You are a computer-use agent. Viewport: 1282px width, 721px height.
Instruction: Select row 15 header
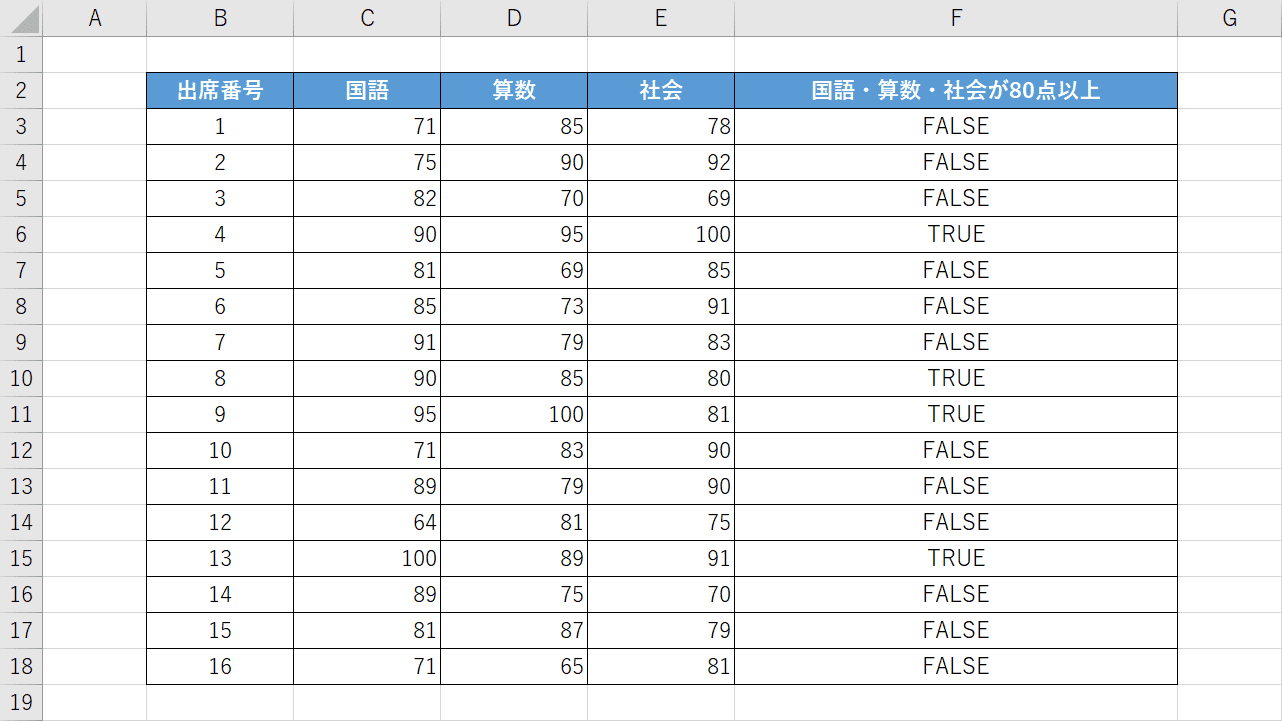21,558
